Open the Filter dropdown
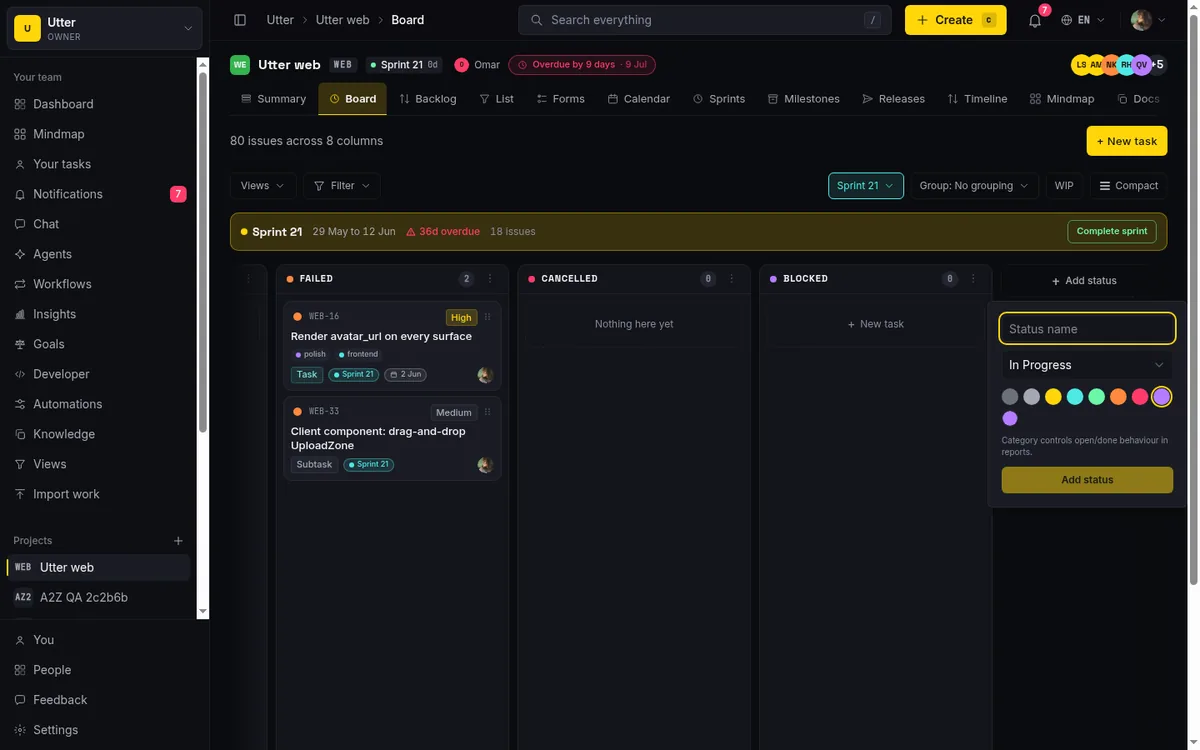Screen dimensions: 1200x750 tap(342, 186)
